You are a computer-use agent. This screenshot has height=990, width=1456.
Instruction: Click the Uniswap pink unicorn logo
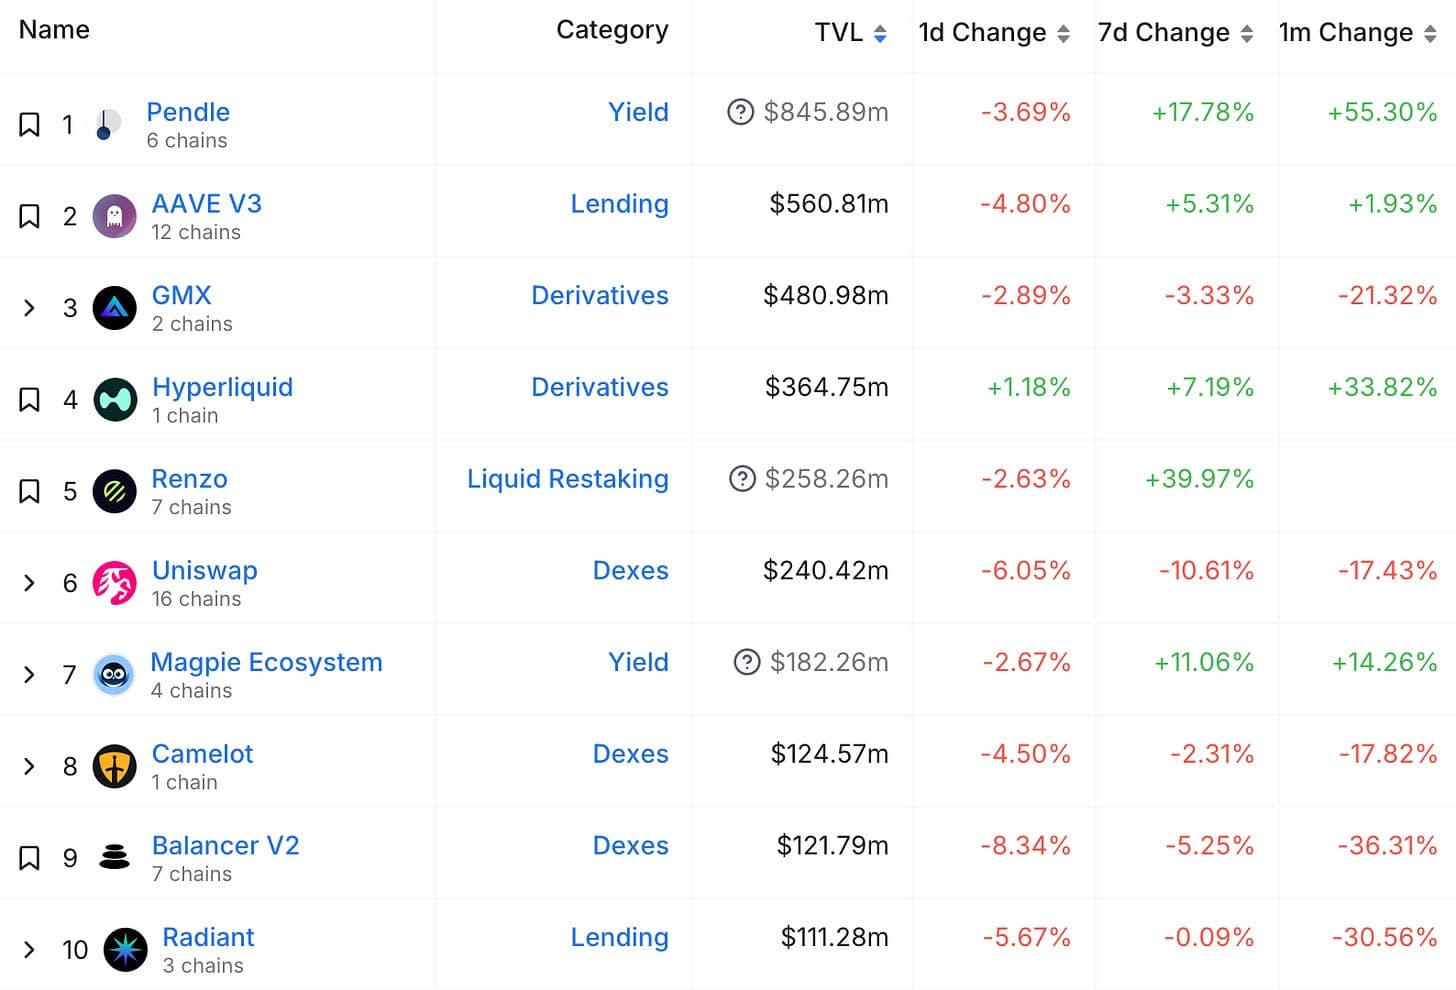click(x=114, y=583)
